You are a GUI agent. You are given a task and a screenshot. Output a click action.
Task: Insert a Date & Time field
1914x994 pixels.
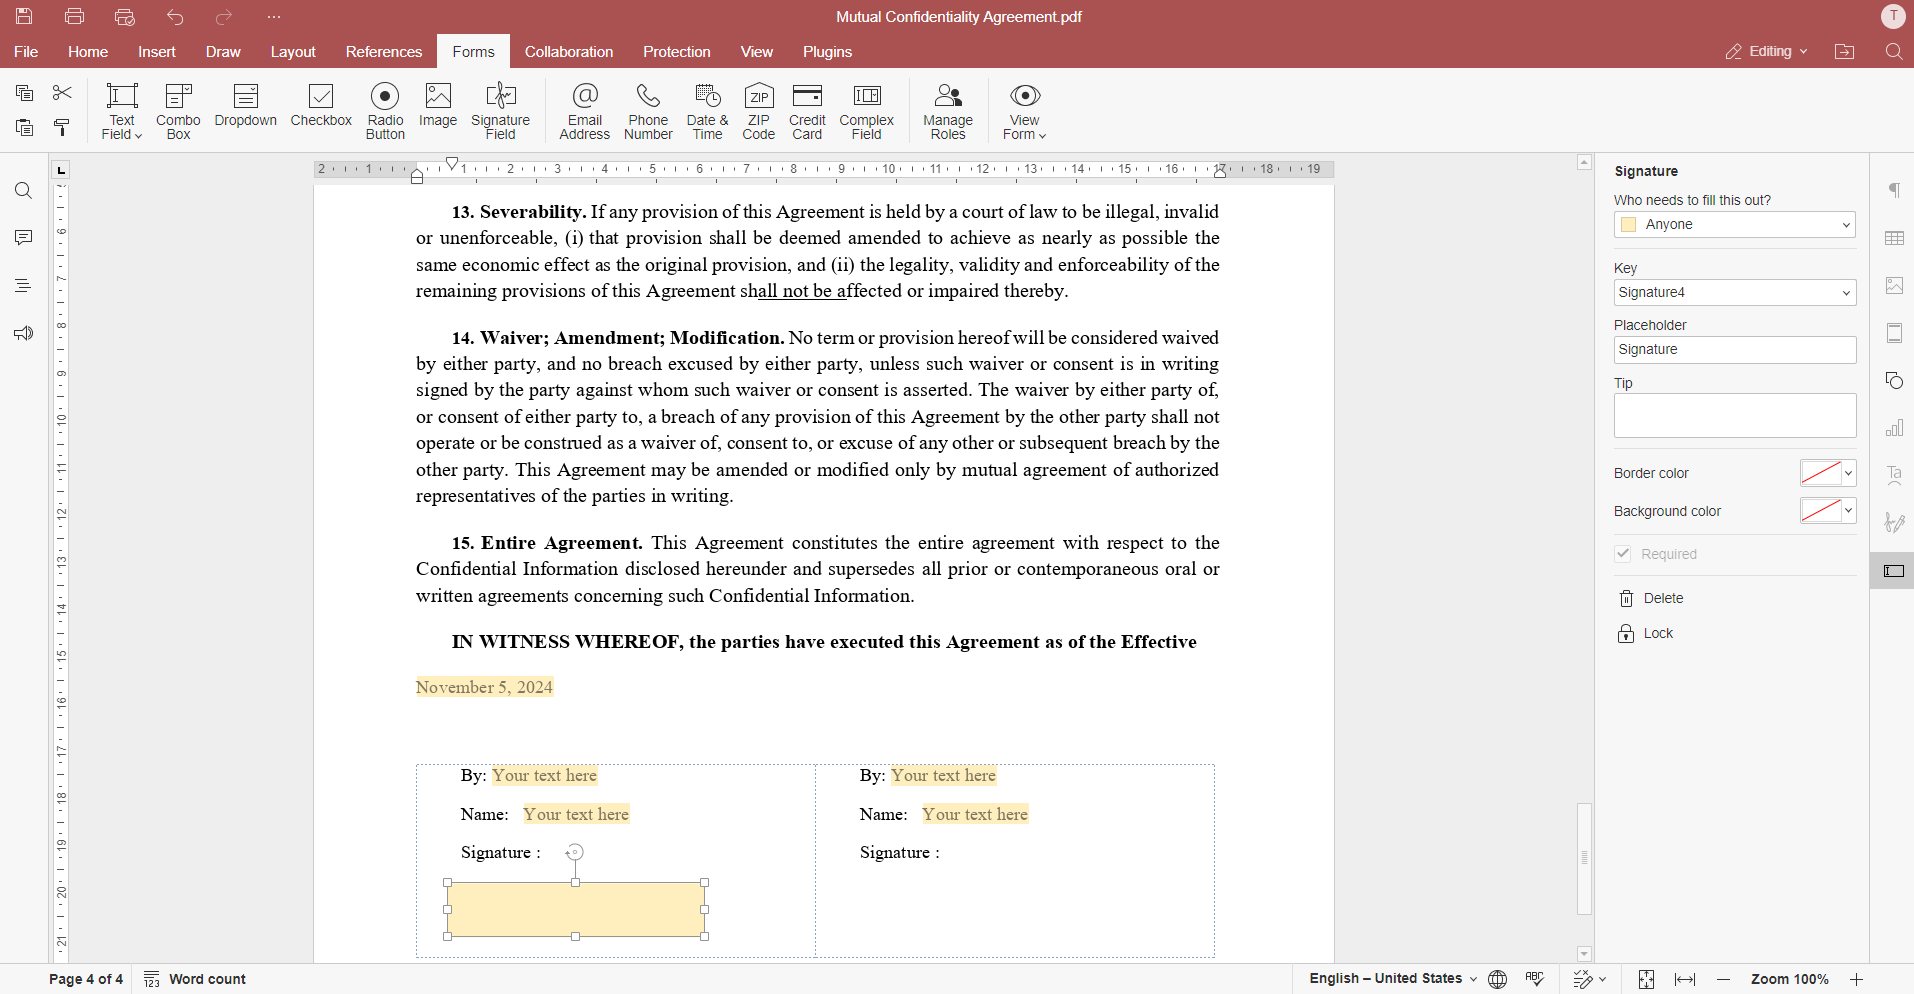707,110
